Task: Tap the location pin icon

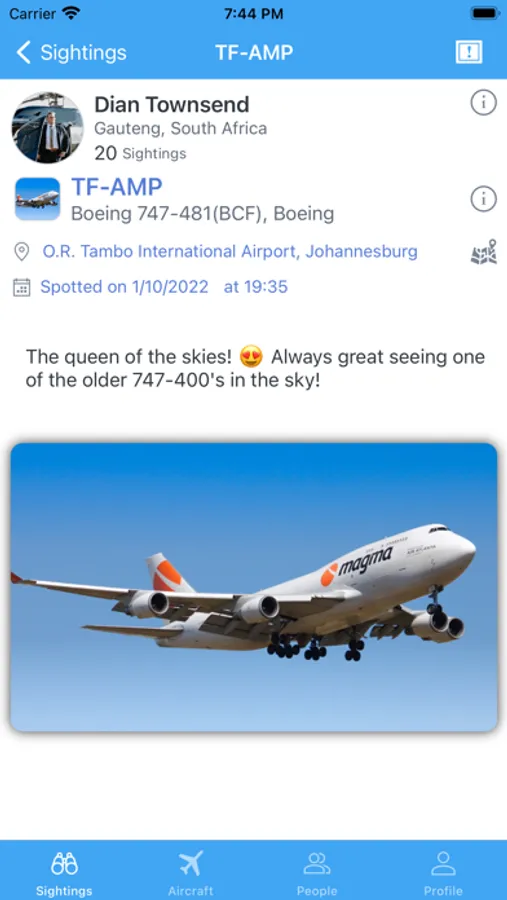Action: [21, 252]
